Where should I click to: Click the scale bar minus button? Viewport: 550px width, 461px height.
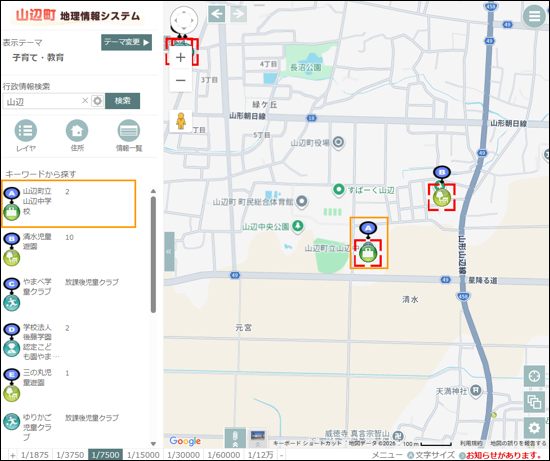(x=281, y=455)
